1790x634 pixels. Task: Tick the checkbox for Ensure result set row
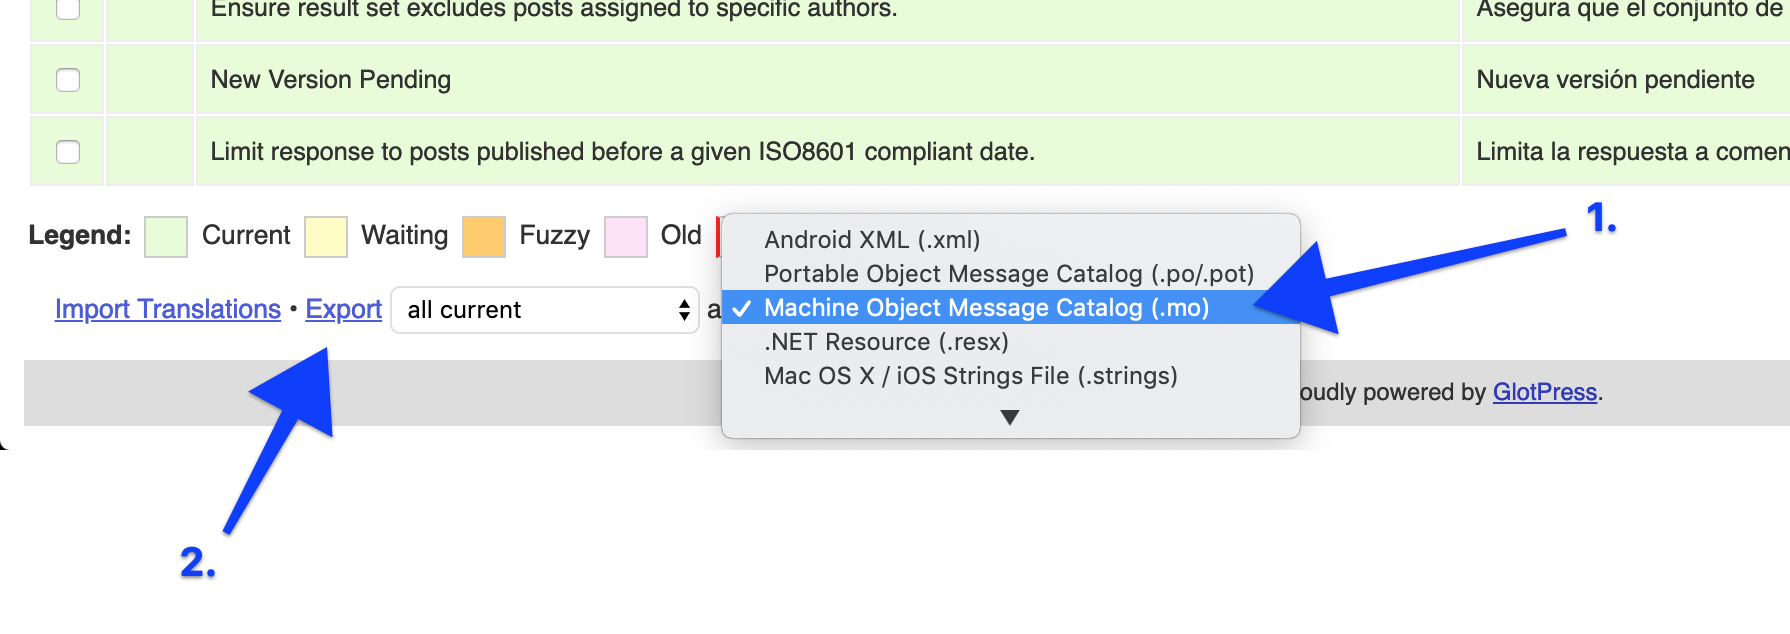(68, 9)
